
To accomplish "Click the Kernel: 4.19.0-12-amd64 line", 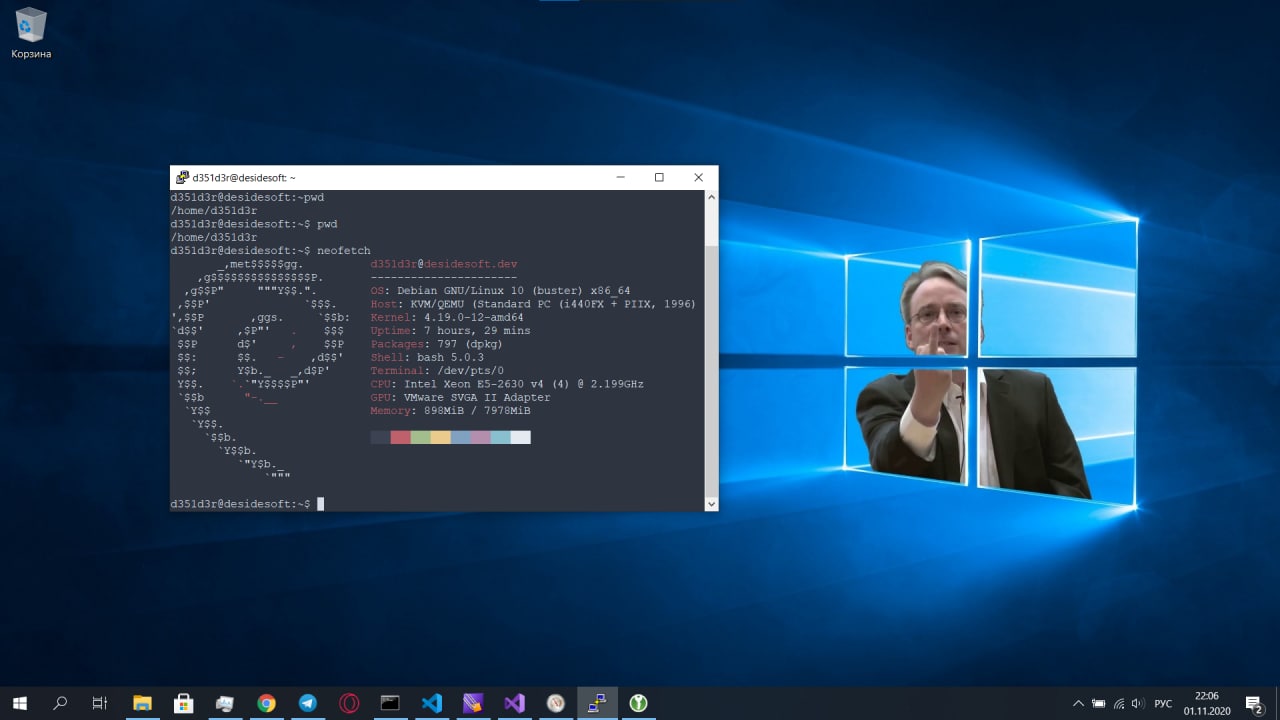I will [x=447, y=317].
